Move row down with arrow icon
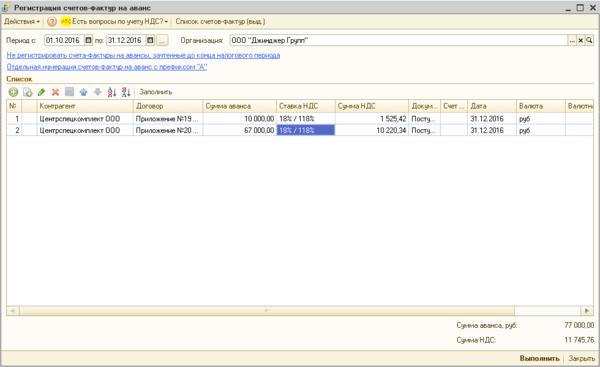This screenshot has width=600, height=367. 98,92
